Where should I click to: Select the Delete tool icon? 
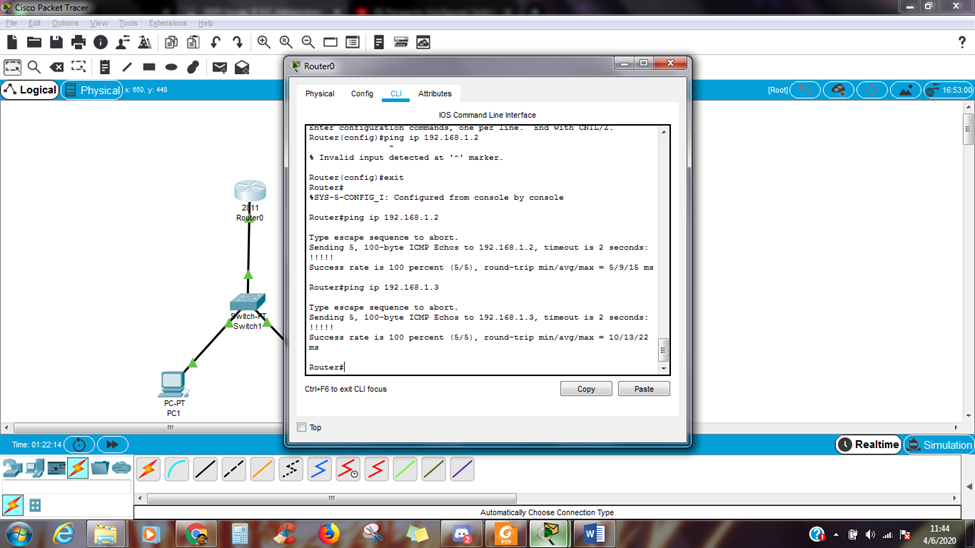[x=57, y=67]
